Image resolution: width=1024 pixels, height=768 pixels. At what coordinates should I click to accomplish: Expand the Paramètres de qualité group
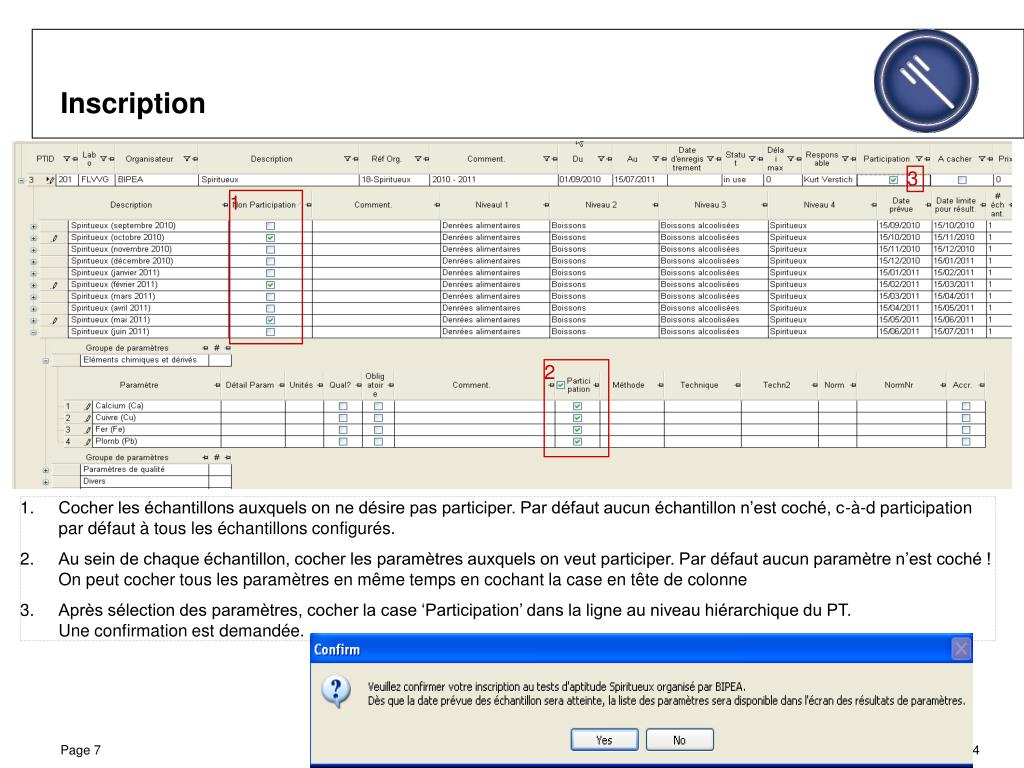click(x=46, y=470)
